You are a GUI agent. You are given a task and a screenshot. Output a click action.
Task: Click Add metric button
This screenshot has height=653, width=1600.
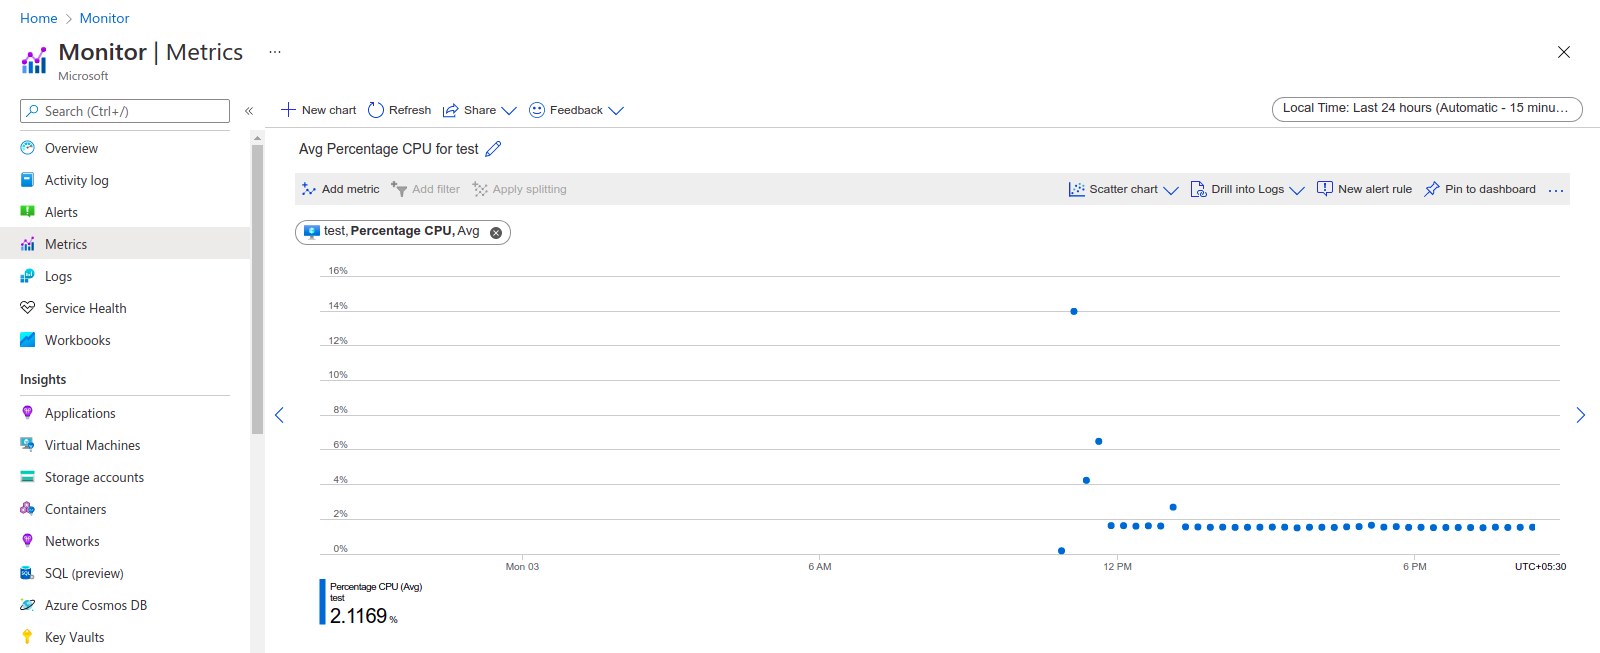click(x=341, y=189)
